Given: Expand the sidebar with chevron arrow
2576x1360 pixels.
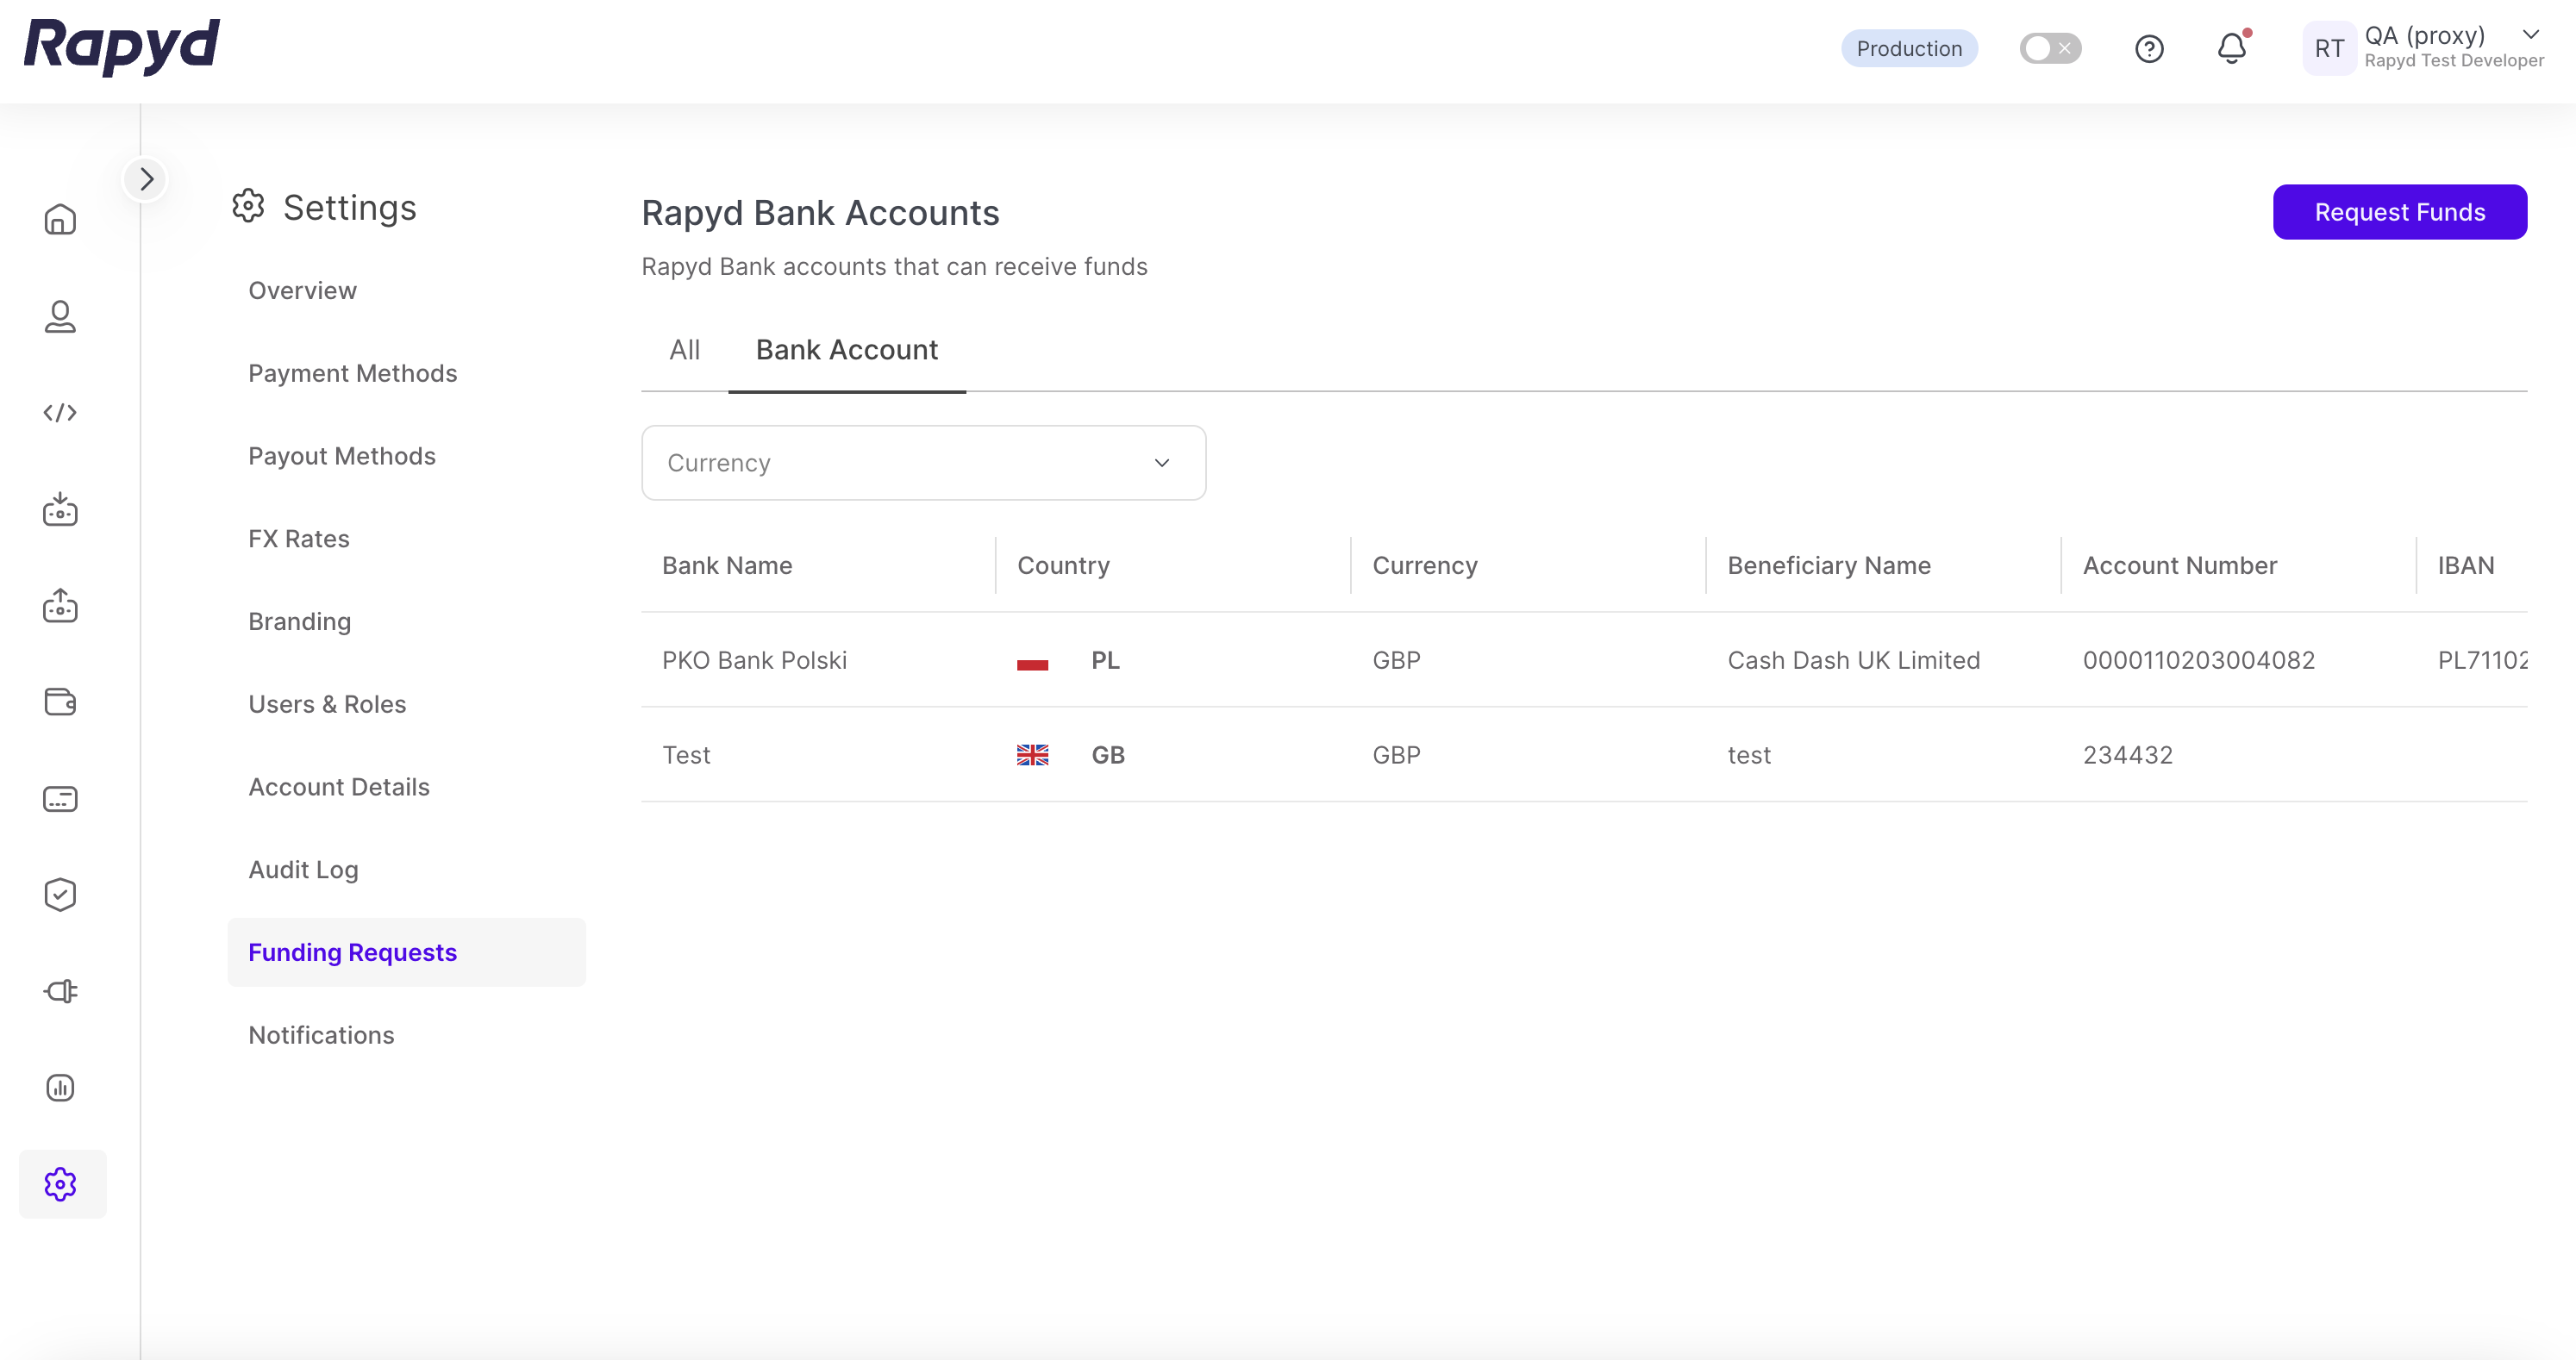Looking at the screenshot, I should pyautogui.click(x=146, y=180).
